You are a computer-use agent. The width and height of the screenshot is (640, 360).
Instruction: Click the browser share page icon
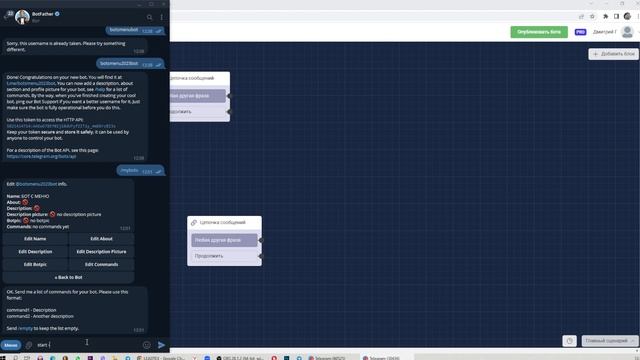point(581,16)
